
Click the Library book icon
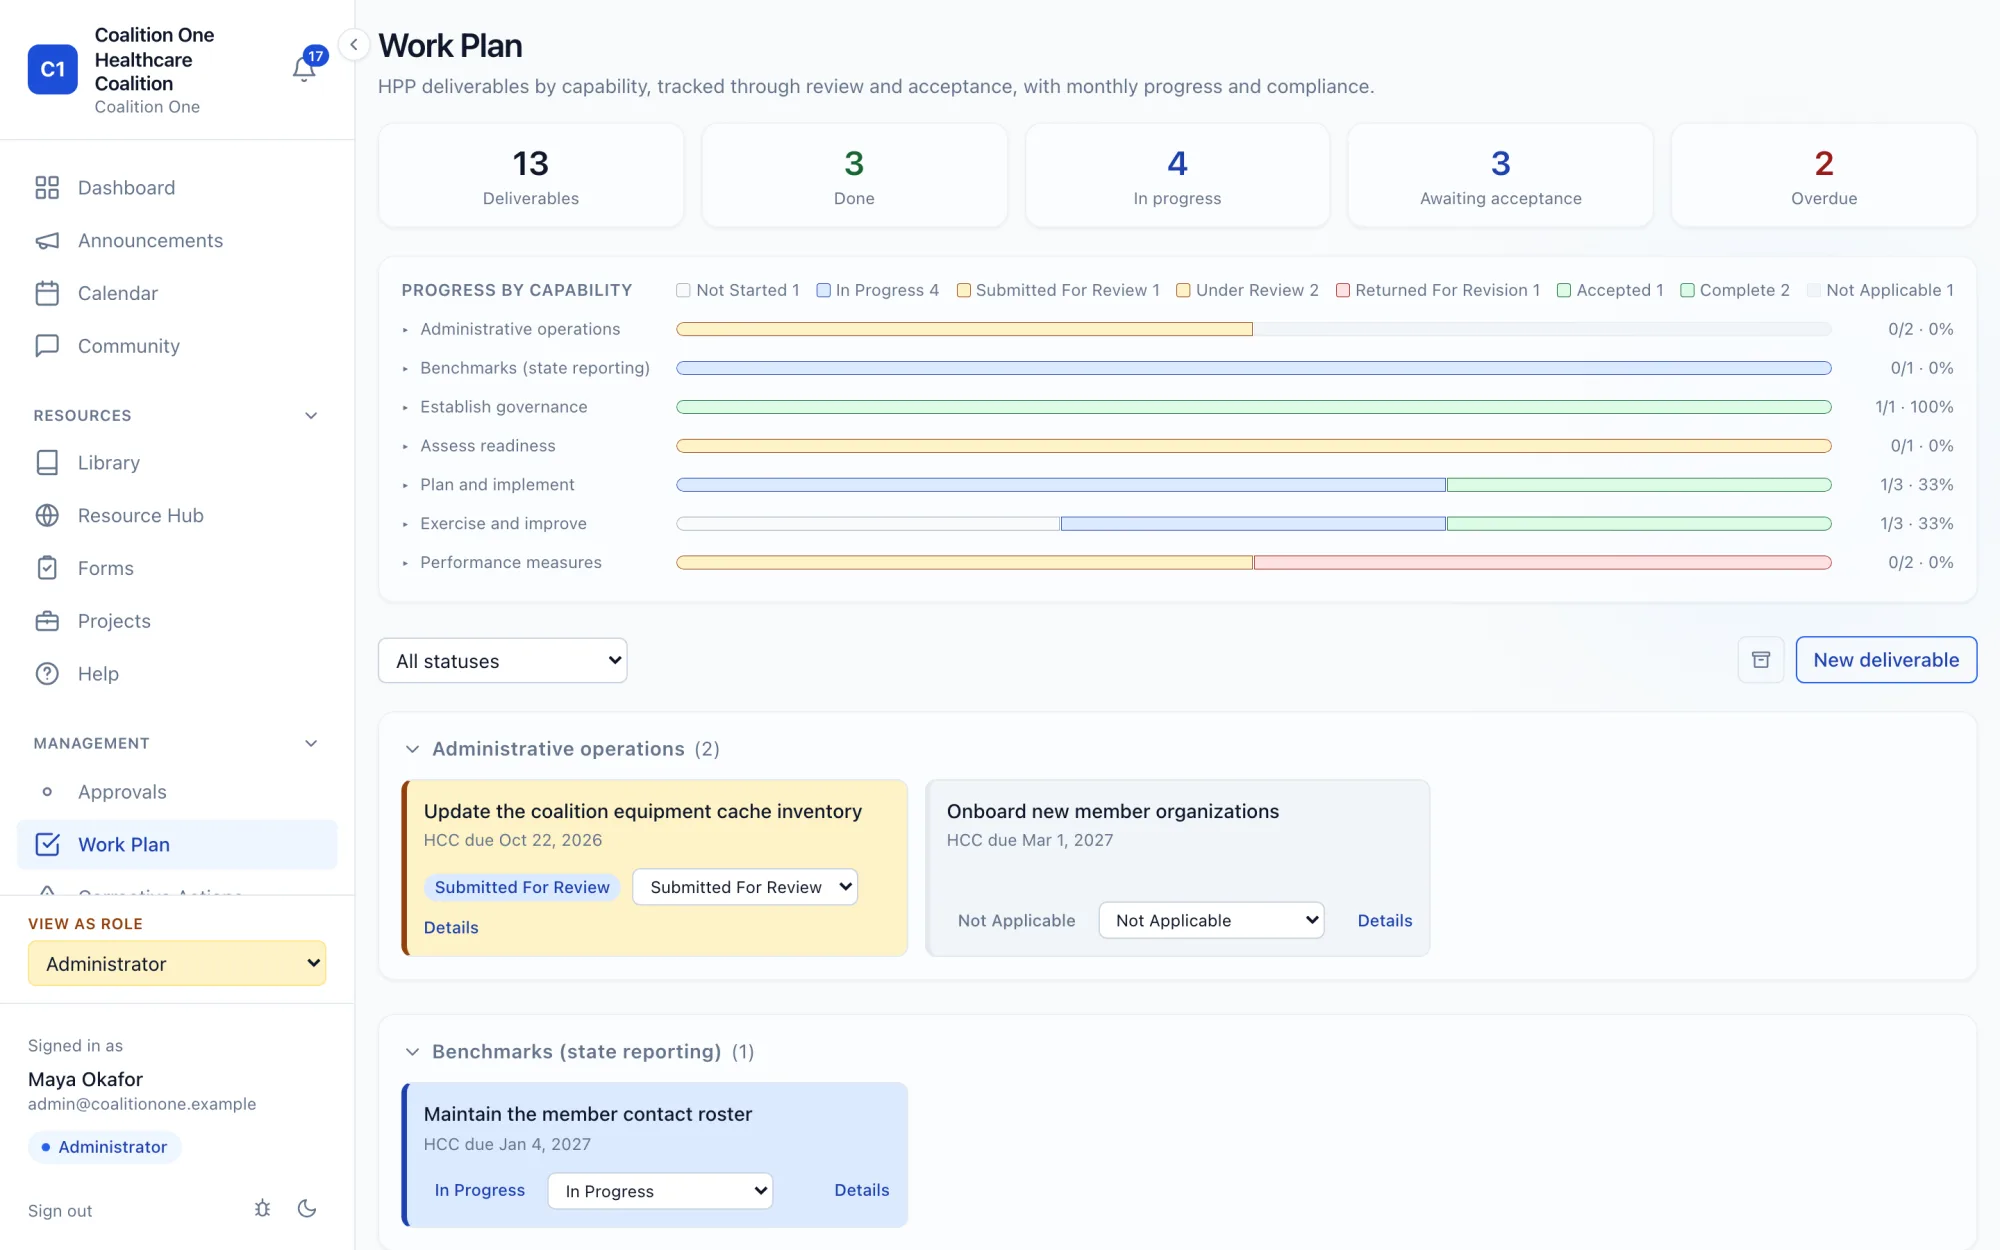[x=47, y=463]
